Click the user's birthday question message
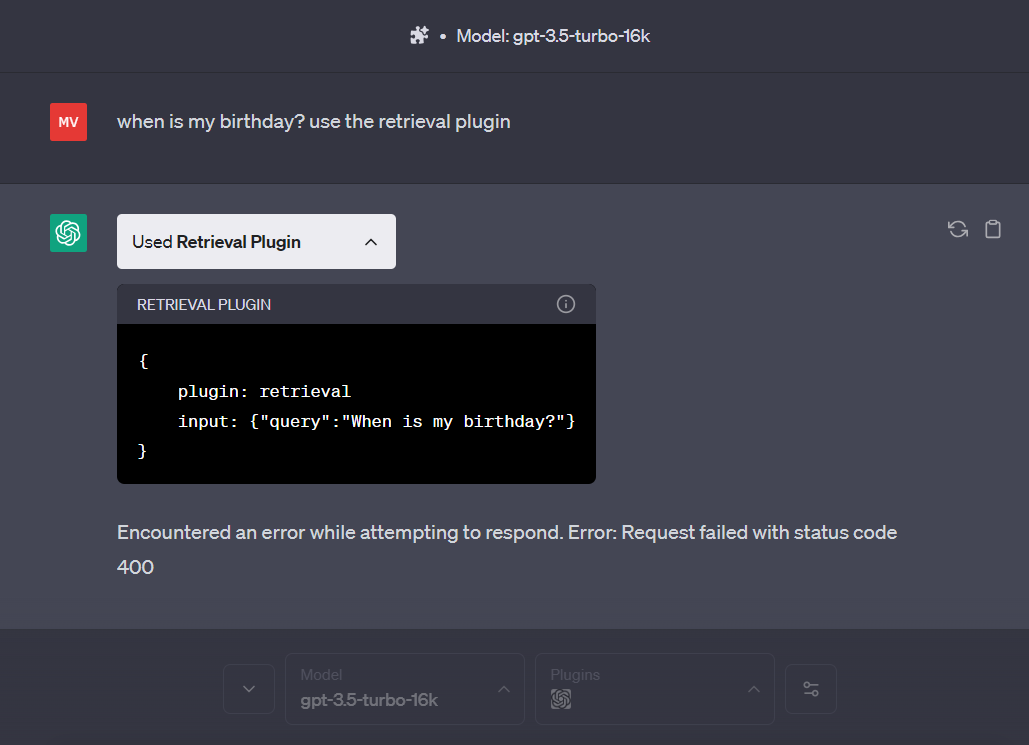The image size is (1029, 745). point(313,121)
